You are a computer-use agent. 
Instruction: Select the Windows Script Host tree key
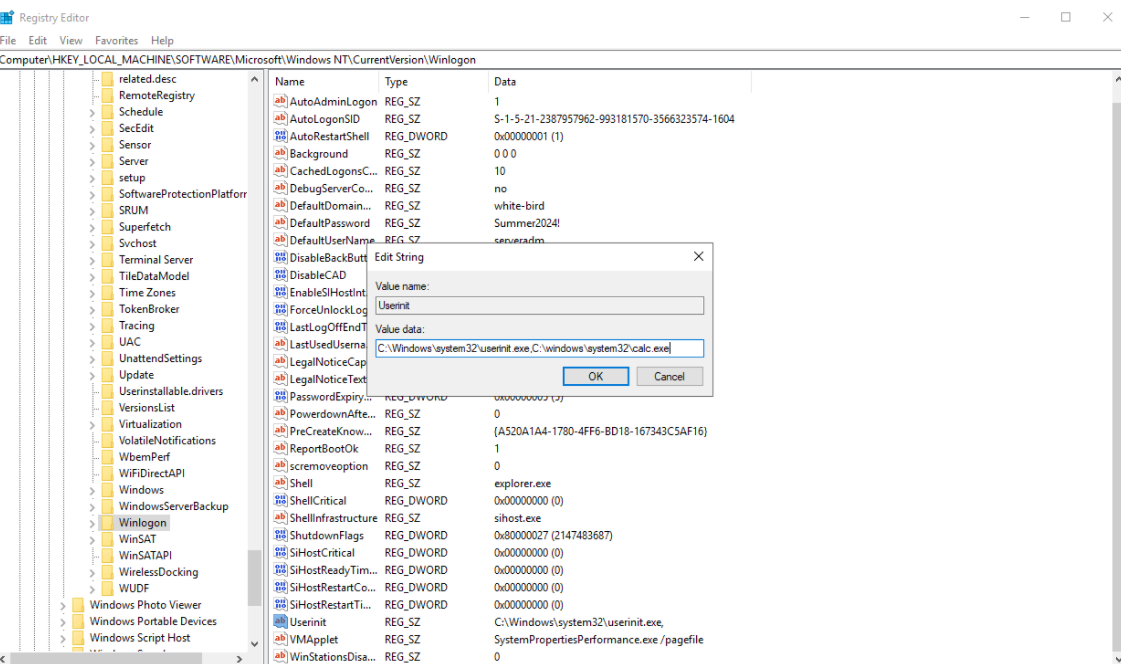coord(139,638)
